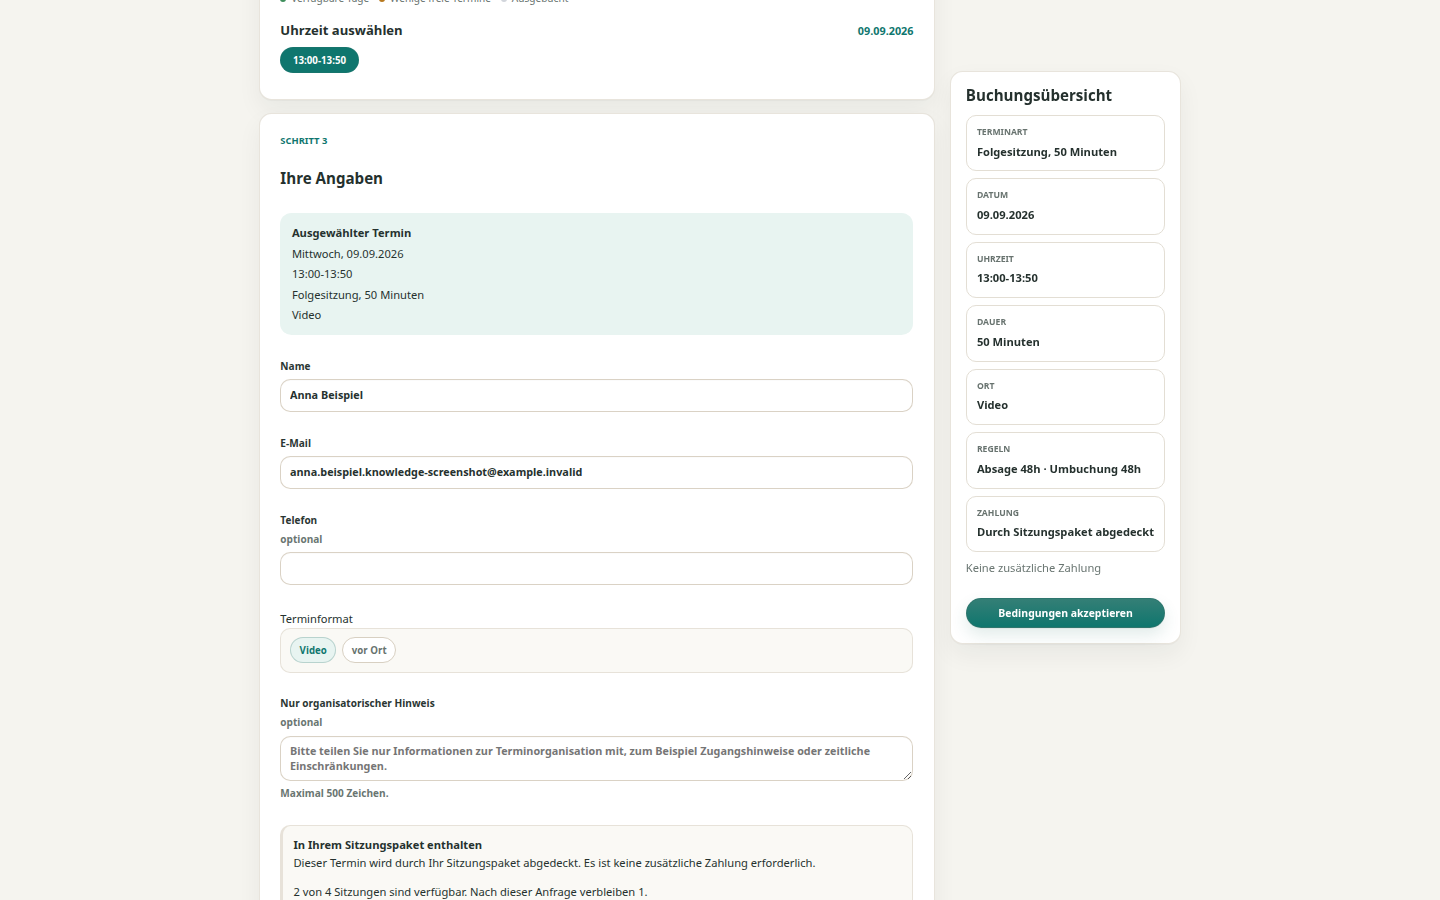1440x900 pixels.
Task: Click the date 09.09.2026 next to Uhrzeit auswählen
Action: point(885,31)
